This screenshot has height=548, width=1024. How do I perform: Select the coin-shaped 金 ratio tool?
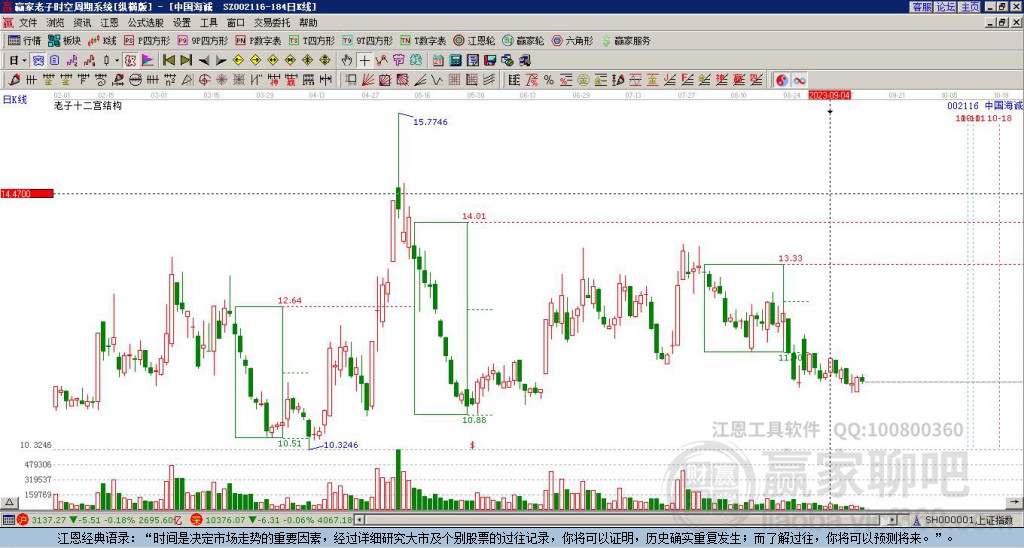tap(583, 80)
